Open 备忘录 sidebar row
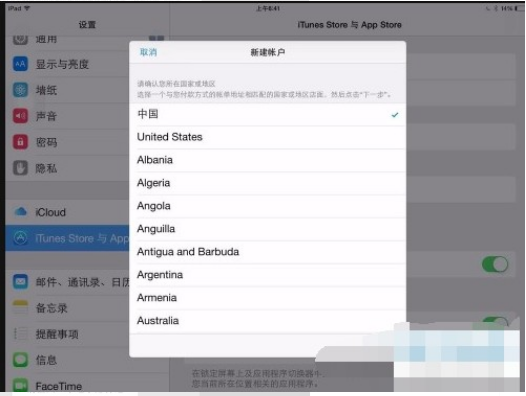Image resolution: width=526 pixels, height=396 pixels. pos(67,308)
